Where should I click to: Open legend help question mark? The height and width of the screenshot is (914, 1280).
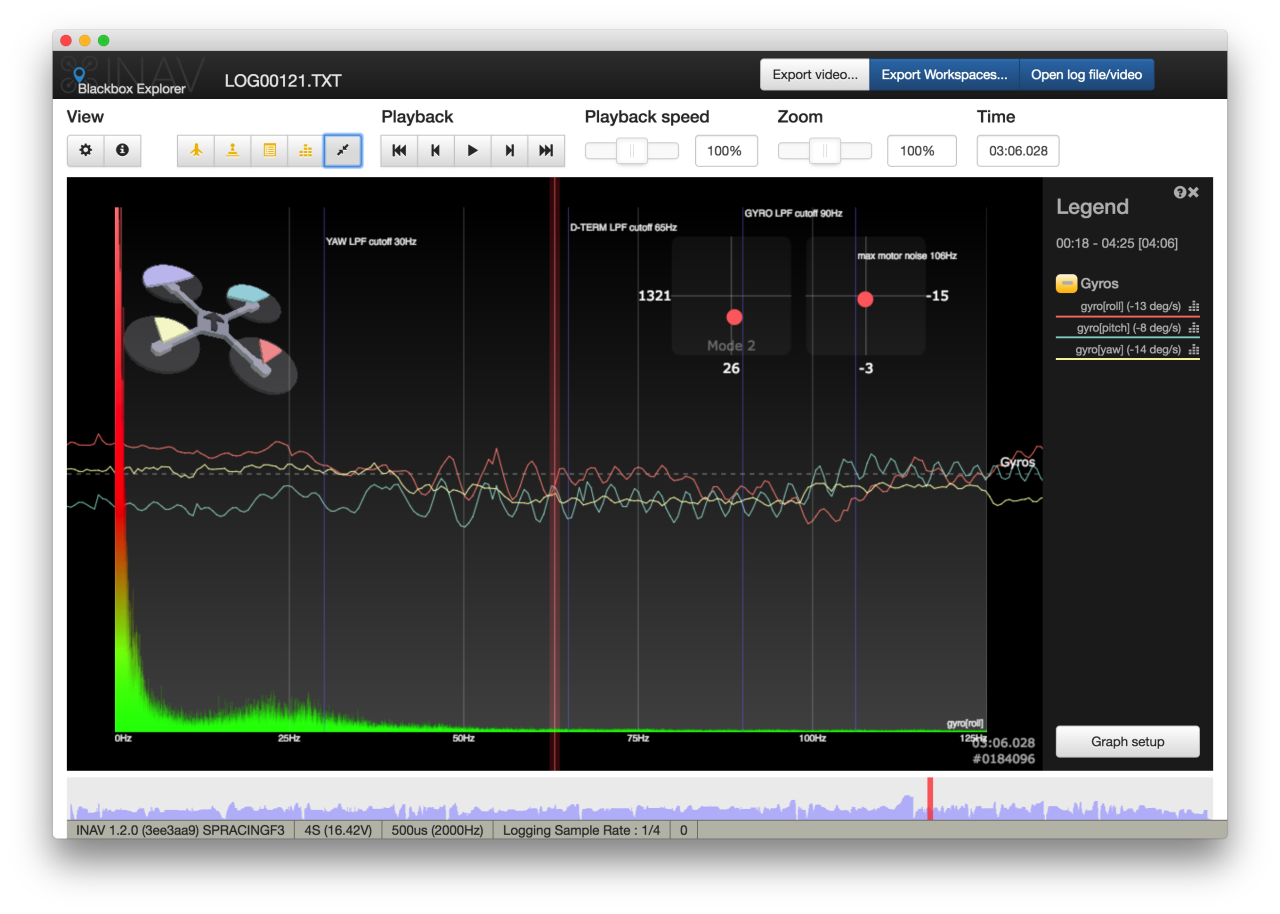pos(1180,192)
